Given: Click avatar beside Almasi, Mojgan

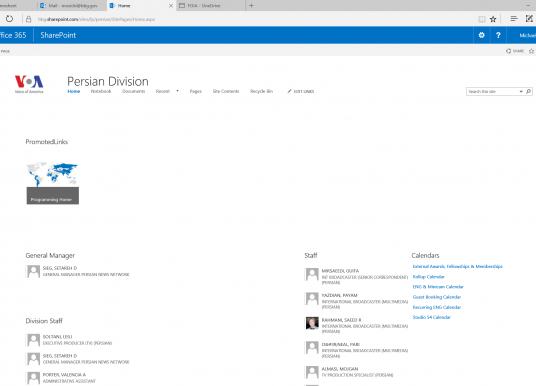Looking at the screenshot, I should click(312, 372).
